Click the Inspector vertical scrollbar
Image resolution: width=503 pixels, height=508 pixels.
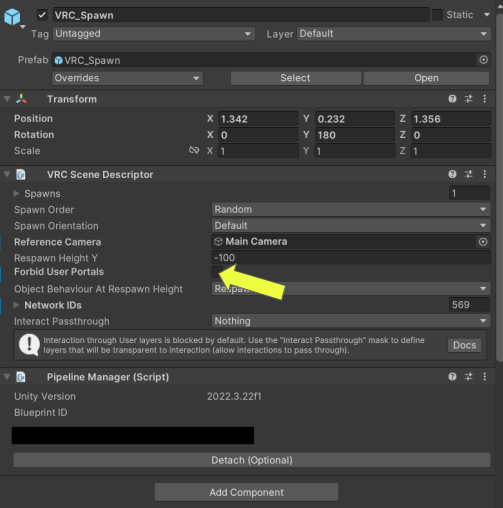pos(499,187)
